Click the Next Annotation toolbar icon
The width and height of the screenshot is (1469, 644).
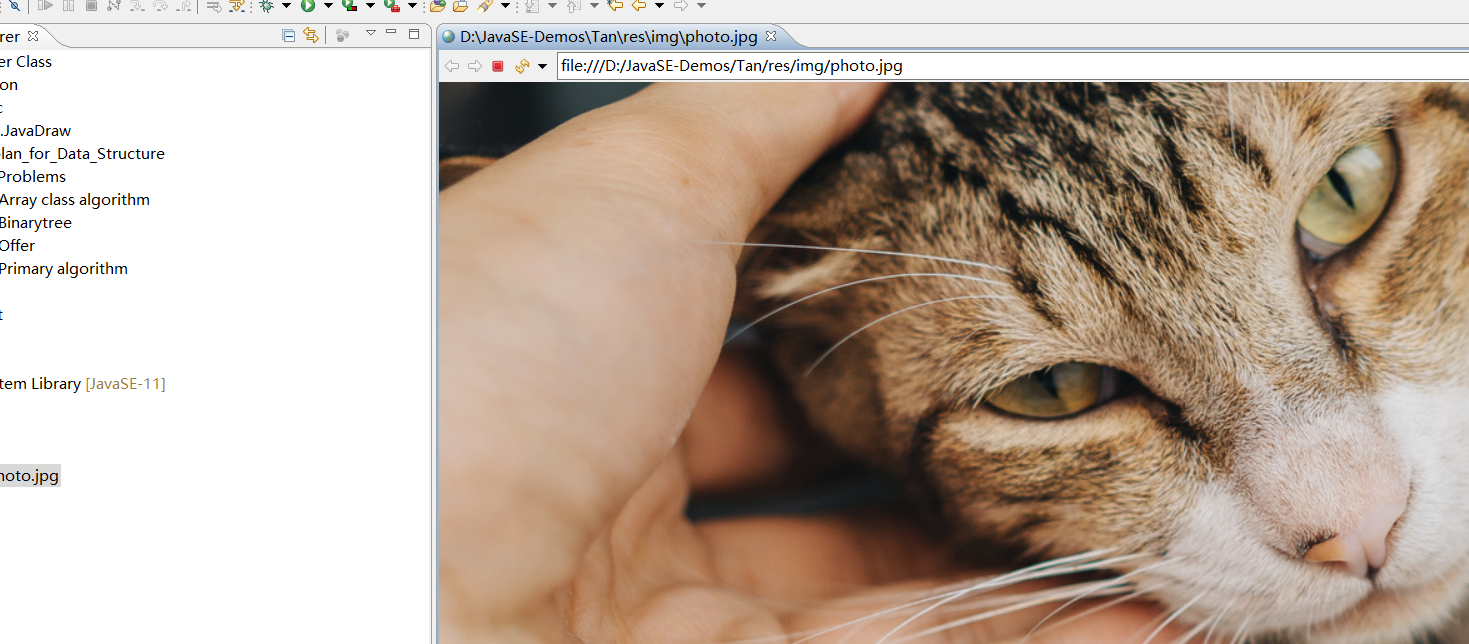[x=531, y=6]
